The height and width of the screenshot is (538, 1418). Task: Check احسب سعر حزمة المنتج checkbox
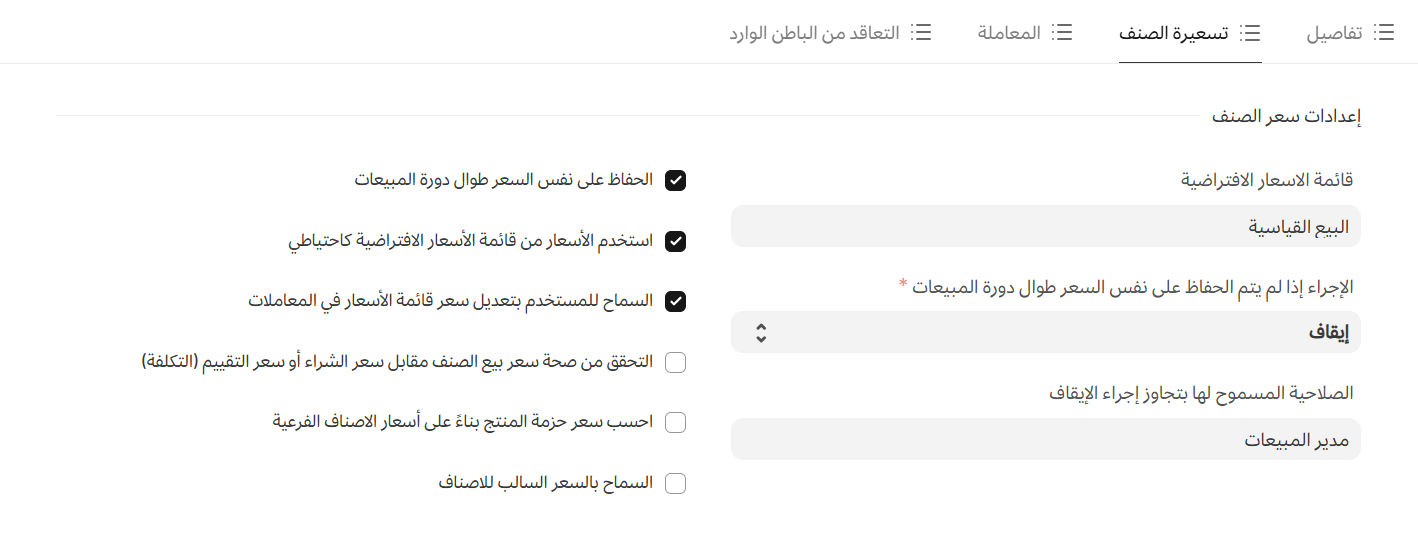coord(676,422)
